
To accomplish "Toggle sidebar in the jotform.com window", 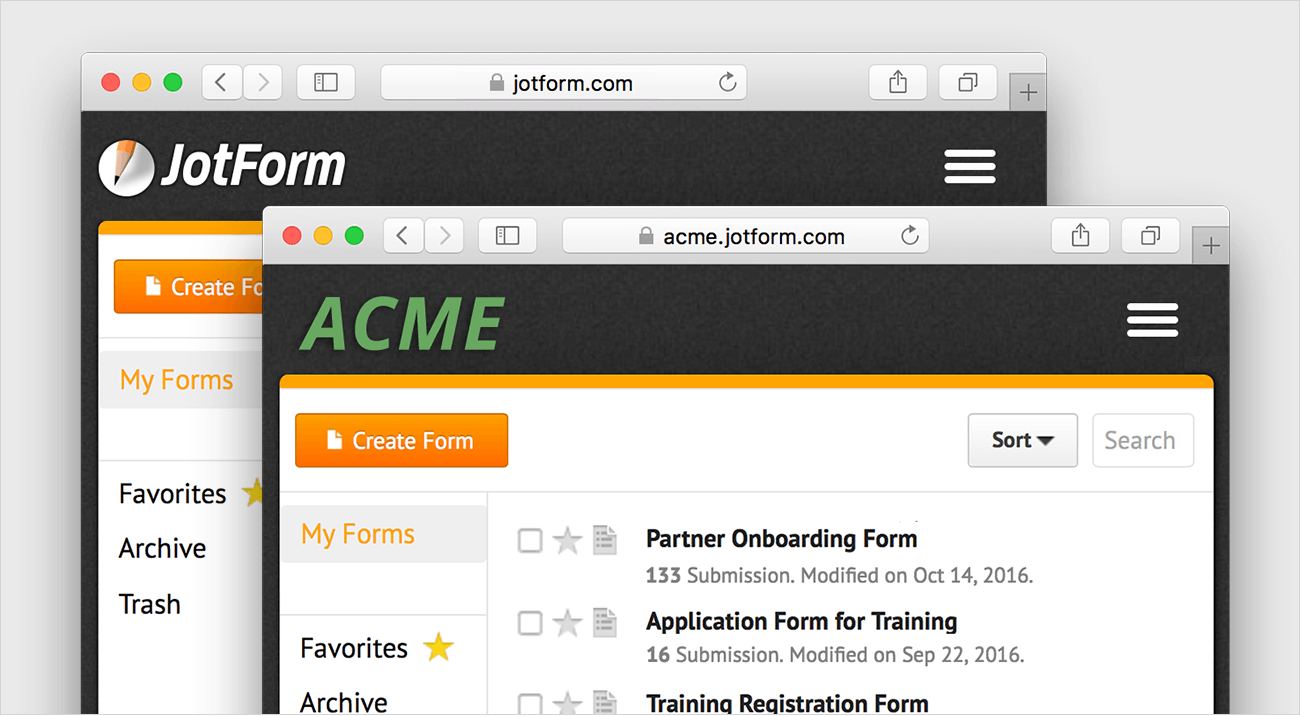I will (x=326, y=82).
